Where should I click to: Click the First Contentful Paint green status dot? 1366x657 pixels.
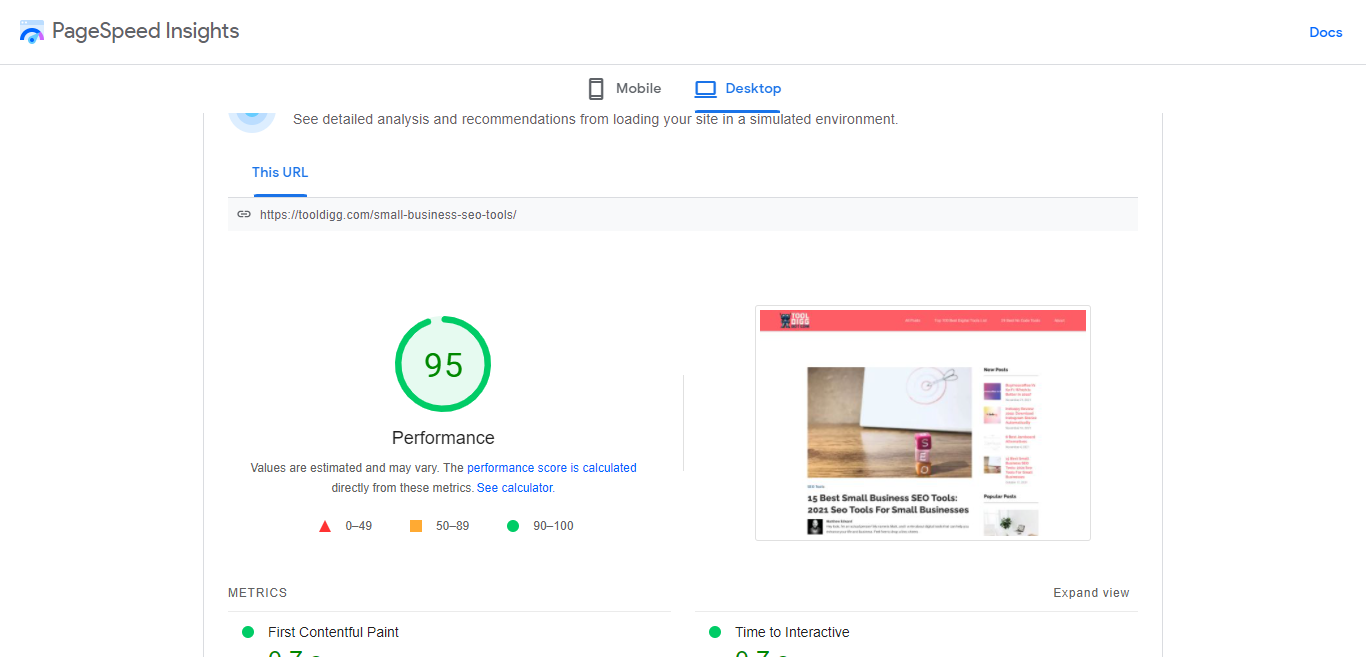(x=248, y=632)
